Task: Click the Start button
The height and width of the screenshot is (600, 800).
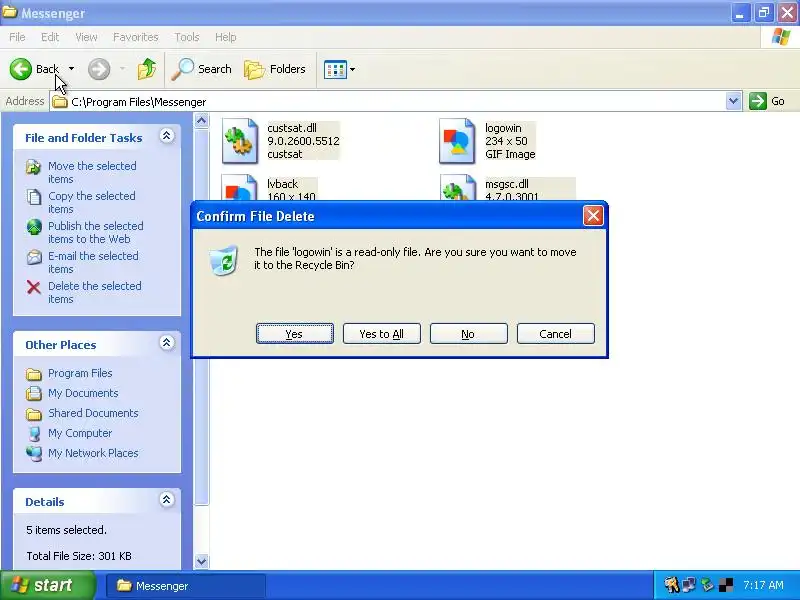Action: [48, 585]
